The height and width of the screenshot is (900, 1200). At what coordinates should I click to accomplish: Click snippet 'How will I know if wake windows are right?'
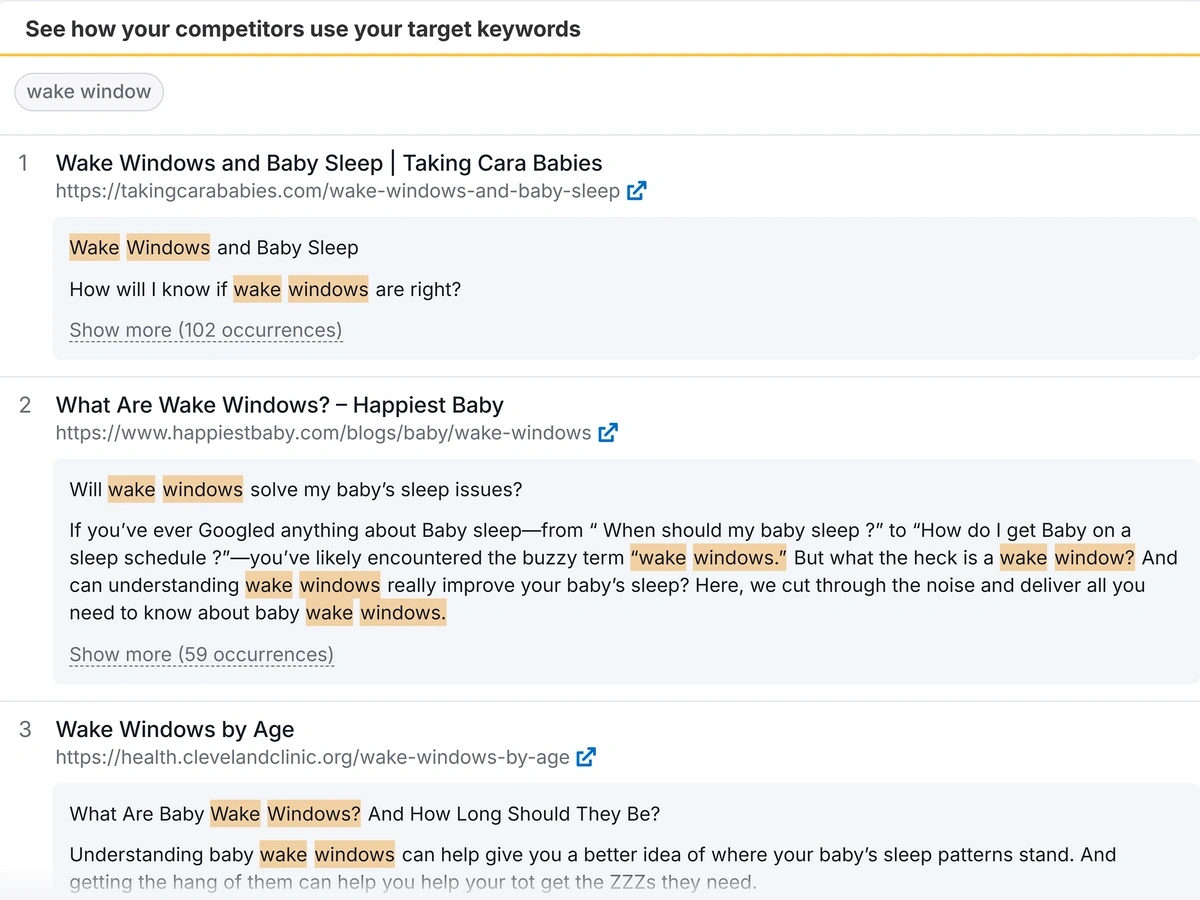pos(265,290)
